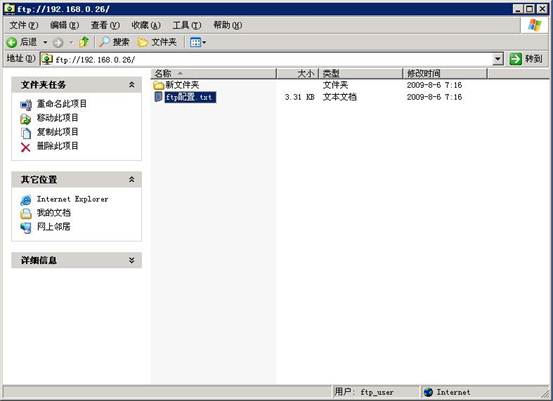This screenshot has width=553, height=401.
Task: Click the 文件夹任务 panel header
Action: click(77, 85)
